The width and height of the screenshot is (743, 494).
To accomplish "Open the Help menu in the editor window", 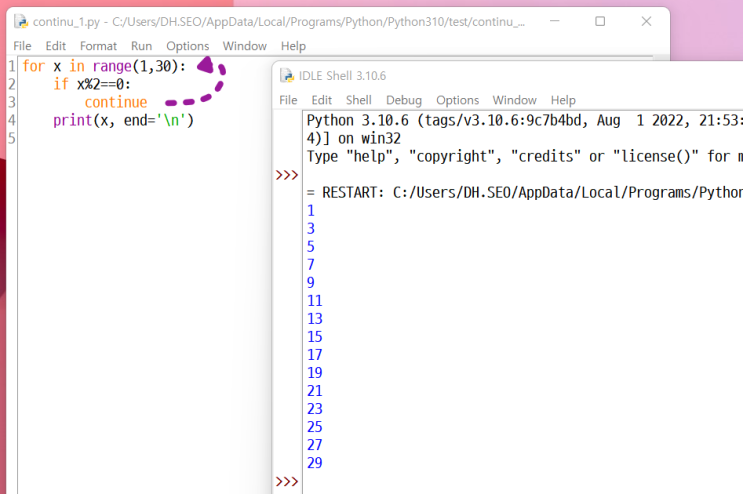I will [x=293, y=46].
